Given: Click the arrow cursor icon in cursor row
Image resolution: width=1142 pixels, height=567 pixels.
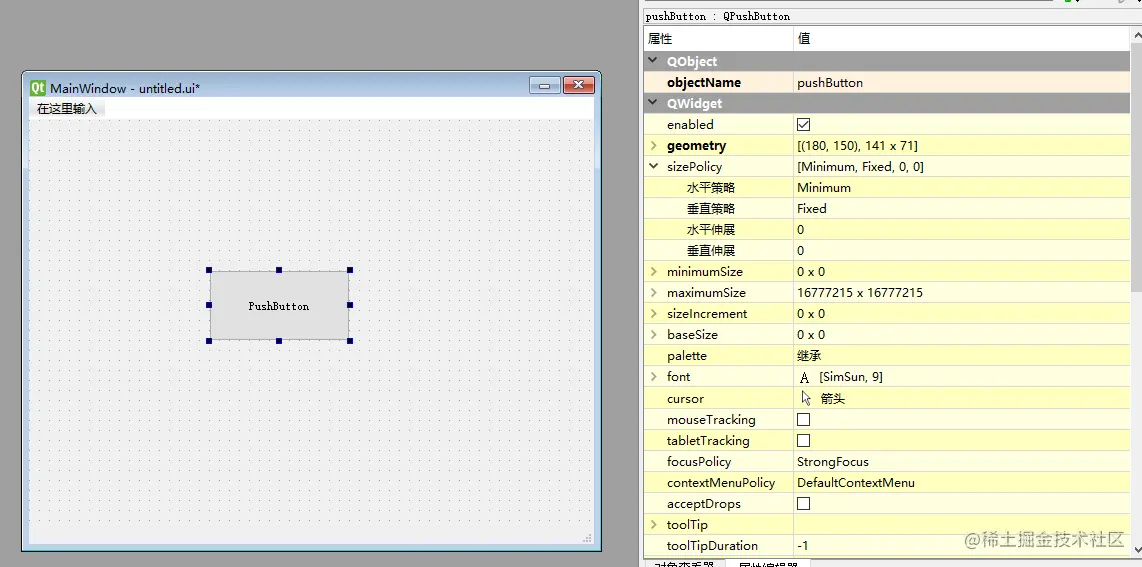Looking at the screenshot, I should coord(806,398).
